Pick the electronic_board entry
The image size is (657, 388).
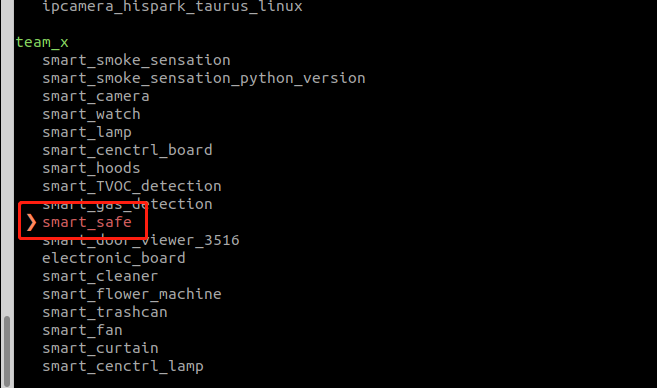click(114, 258)
